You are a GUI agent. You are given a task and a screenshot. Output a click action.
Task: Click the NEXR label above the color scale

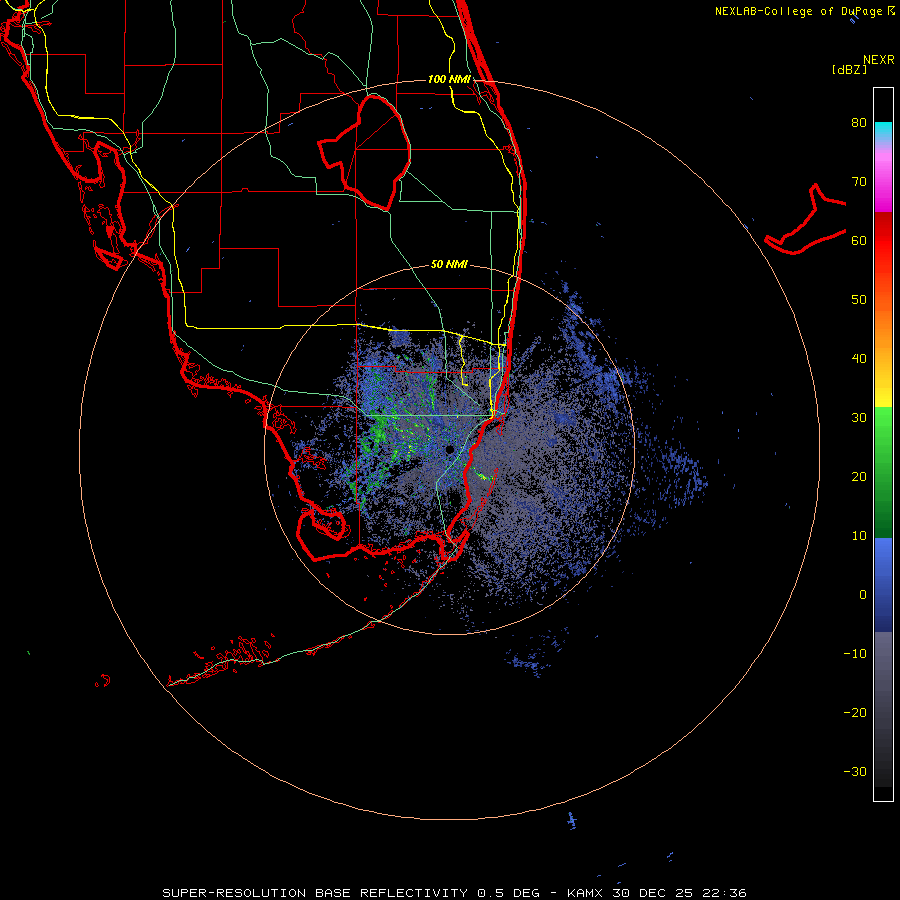pos(878,60)
